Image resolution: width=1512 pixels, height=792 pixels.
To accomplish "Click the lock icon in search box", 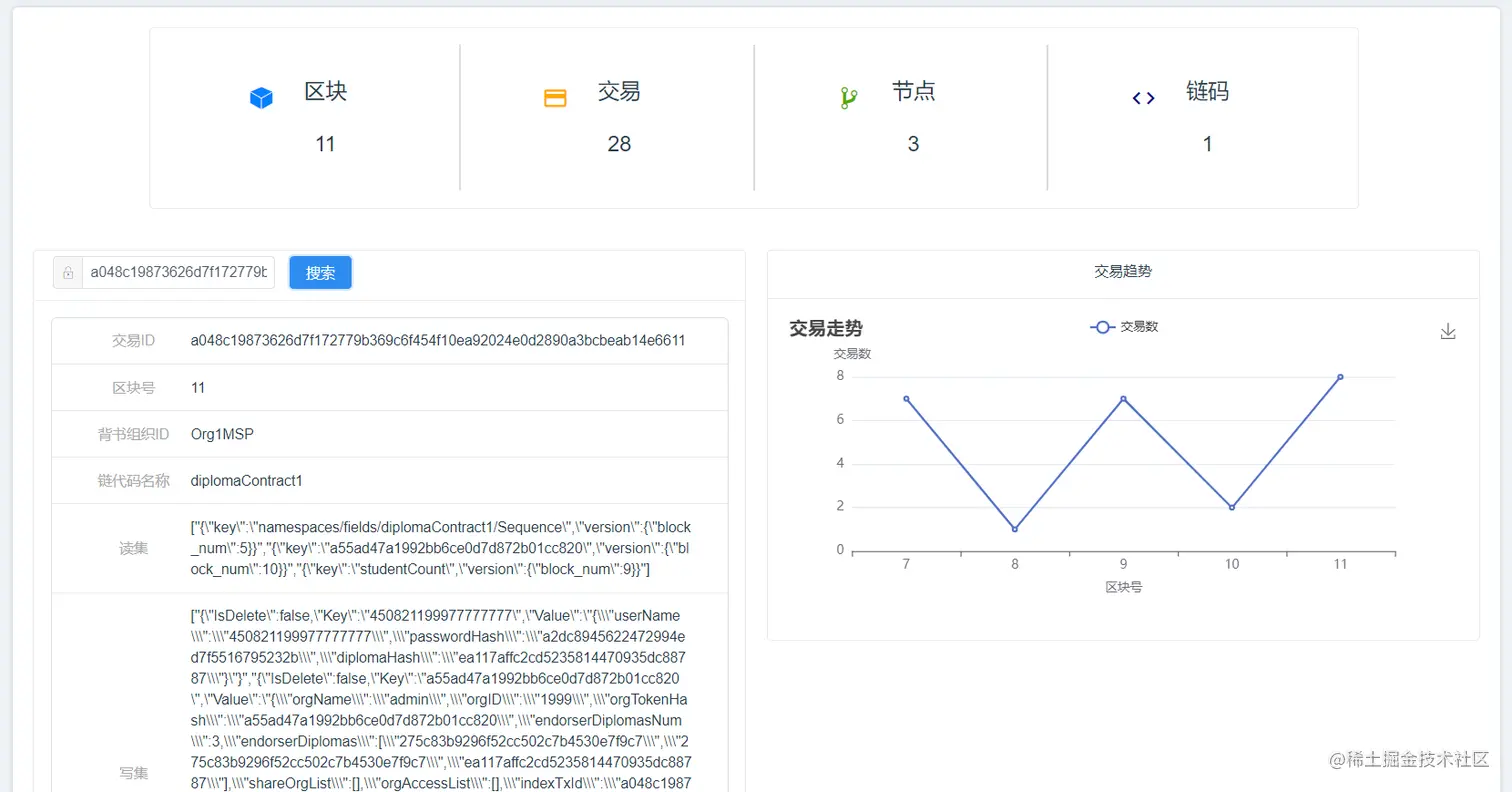I will tap(68, 272).
